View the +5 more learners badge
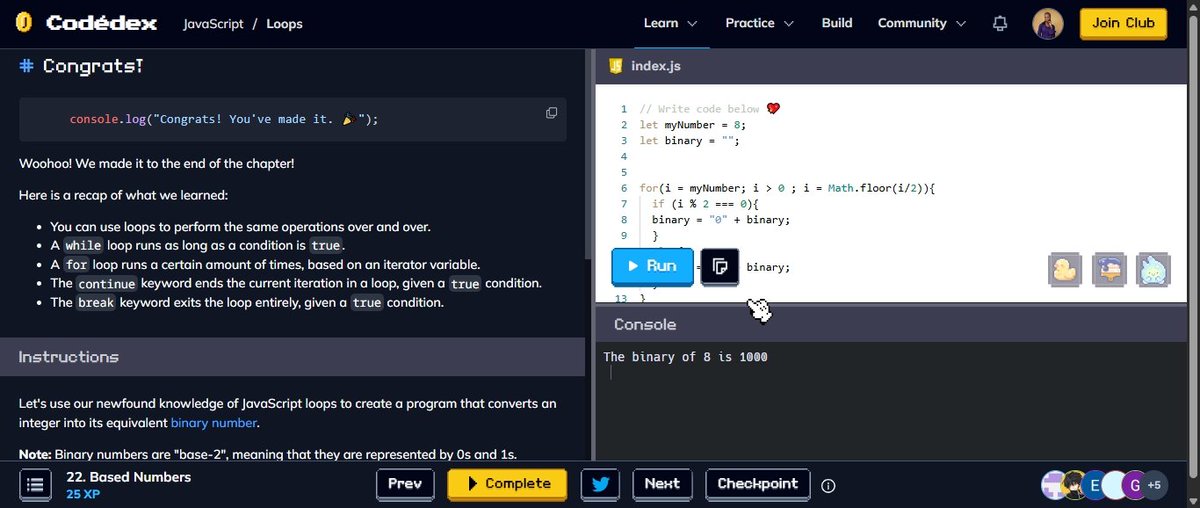The image size is (1200, 508). pyautogui.click(x=1154, y=484)
